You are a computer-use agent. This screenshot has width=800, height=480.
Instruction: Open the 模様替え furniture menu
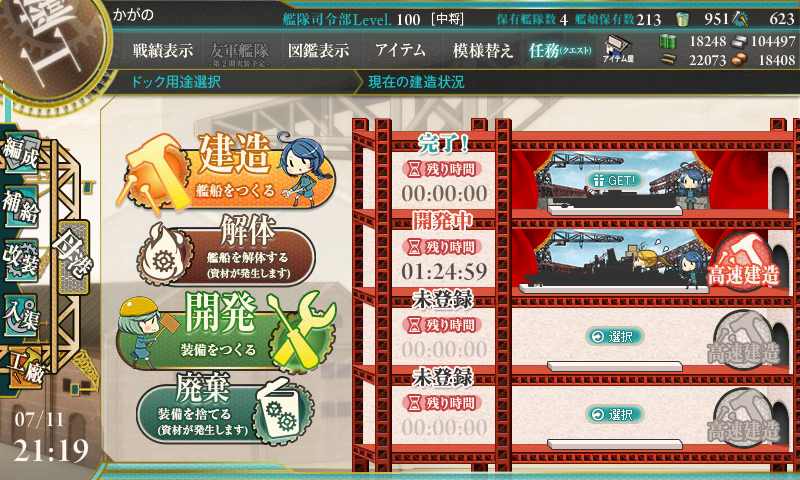pos(483,50)
